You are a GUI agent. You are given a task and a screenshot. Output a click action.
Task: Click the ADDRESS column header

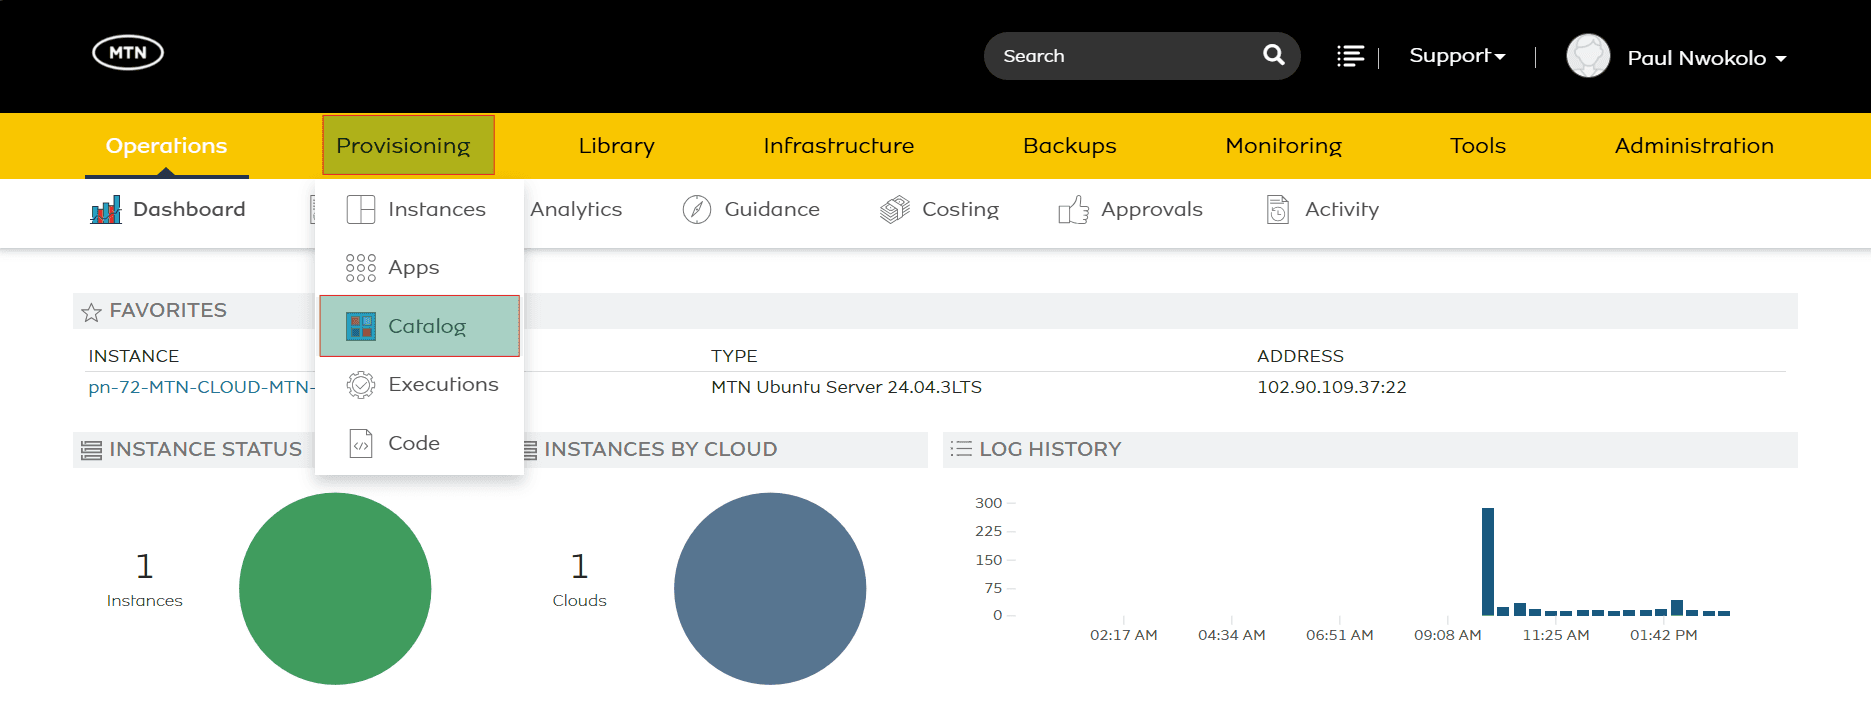pyautogui.click(x=1300, y=356)
